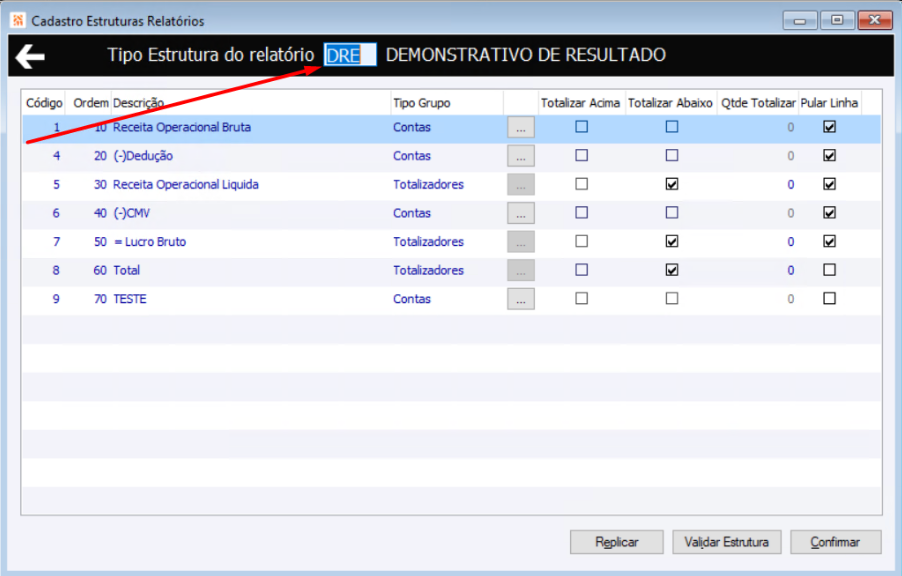This screenshot has height=576, width=902.
Task: Click Tipo Grupo Contas for (-)CMV row
Action: 412,213
